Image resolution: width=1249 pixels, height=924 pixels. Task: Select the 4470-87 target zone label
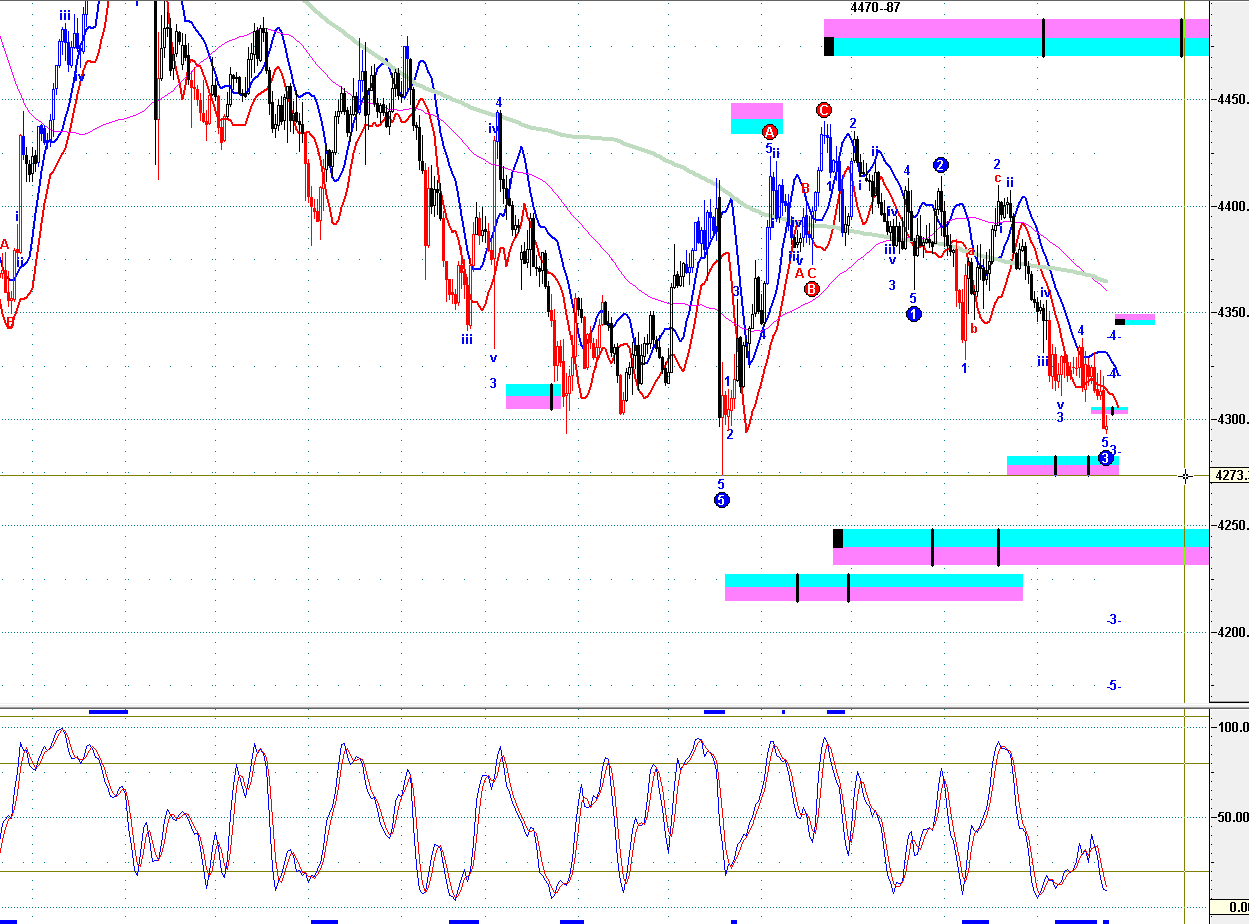click(875, 8)
